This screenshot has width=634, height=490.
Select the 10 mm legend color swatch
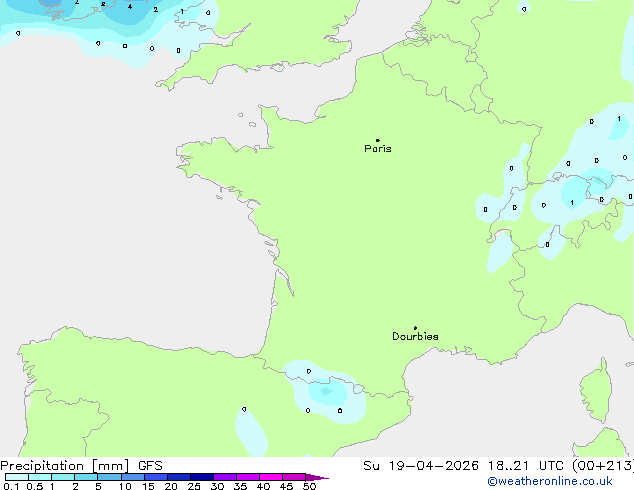click(133, 477)
